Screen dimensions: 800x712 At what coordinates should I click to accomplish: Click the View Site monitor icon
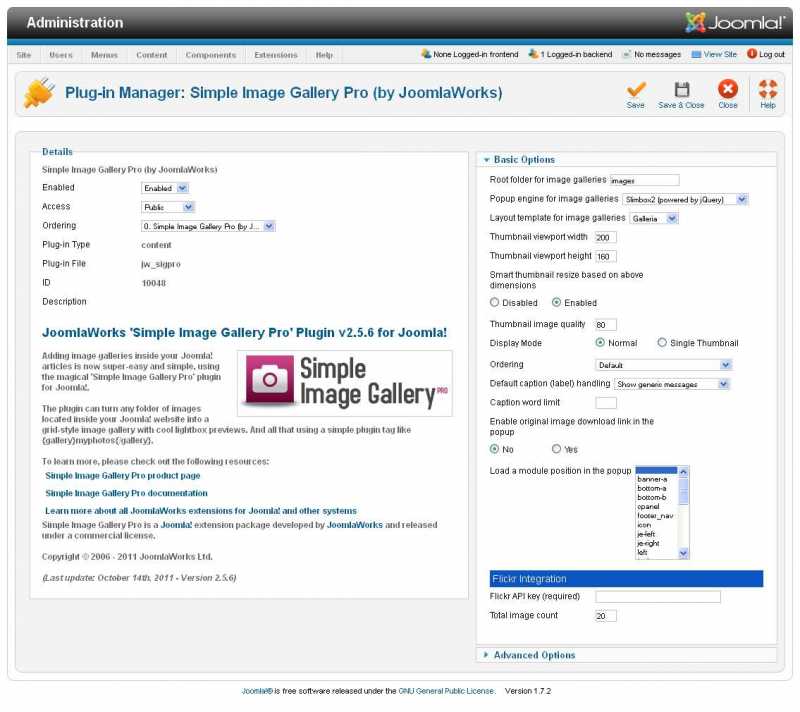pos(696,54)
